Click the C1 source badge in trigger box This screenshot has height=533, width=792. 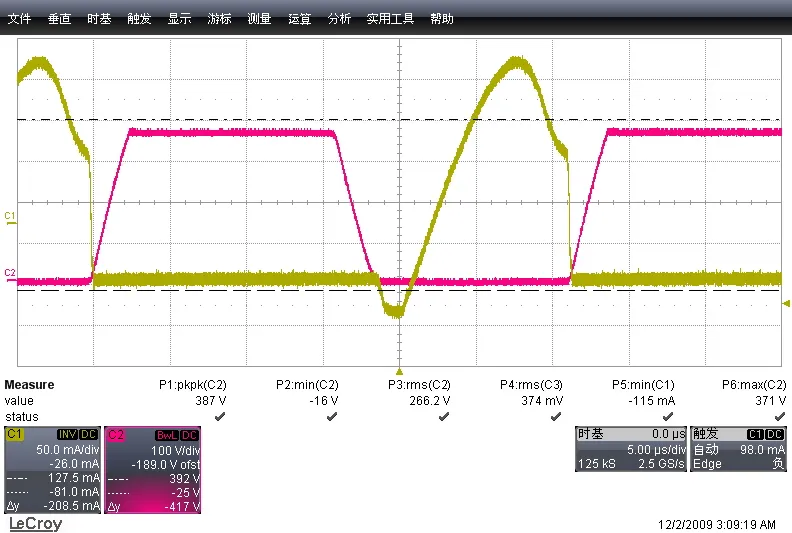click(756, 434)
